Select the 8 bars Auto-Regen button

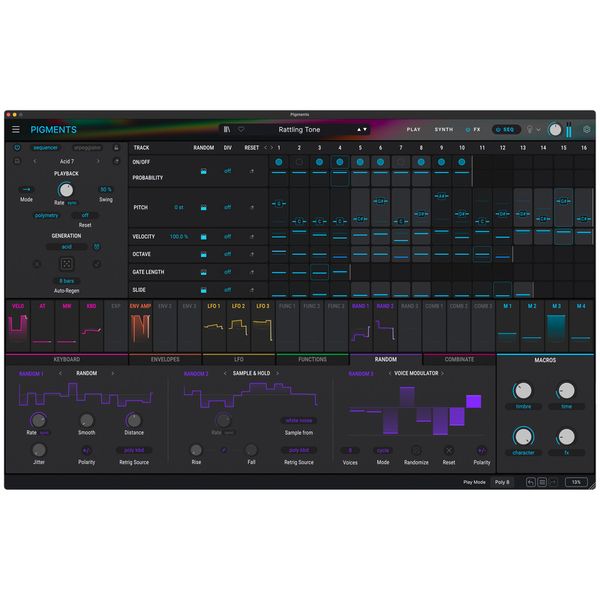(67, 281)
